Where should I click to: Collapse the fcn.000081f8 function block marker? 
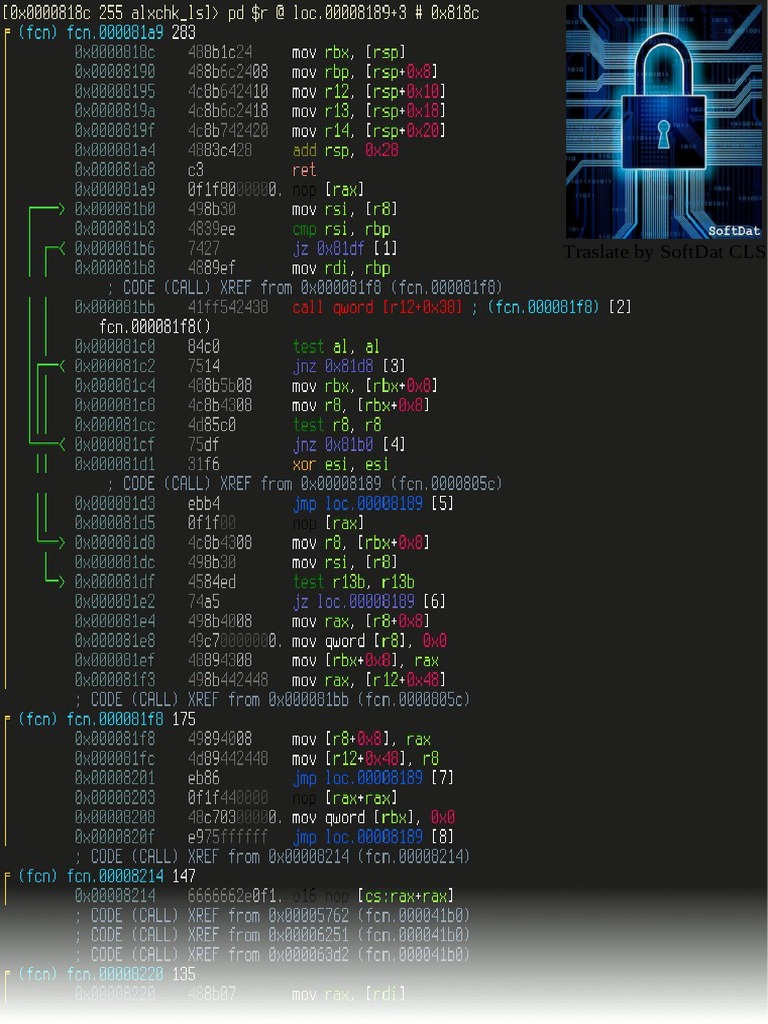point(9,719)
